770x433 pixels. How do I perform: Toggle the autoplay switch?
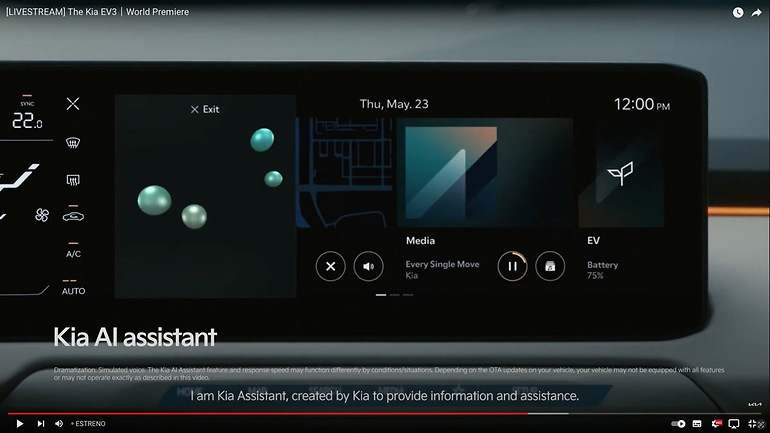tap(678, 423)
